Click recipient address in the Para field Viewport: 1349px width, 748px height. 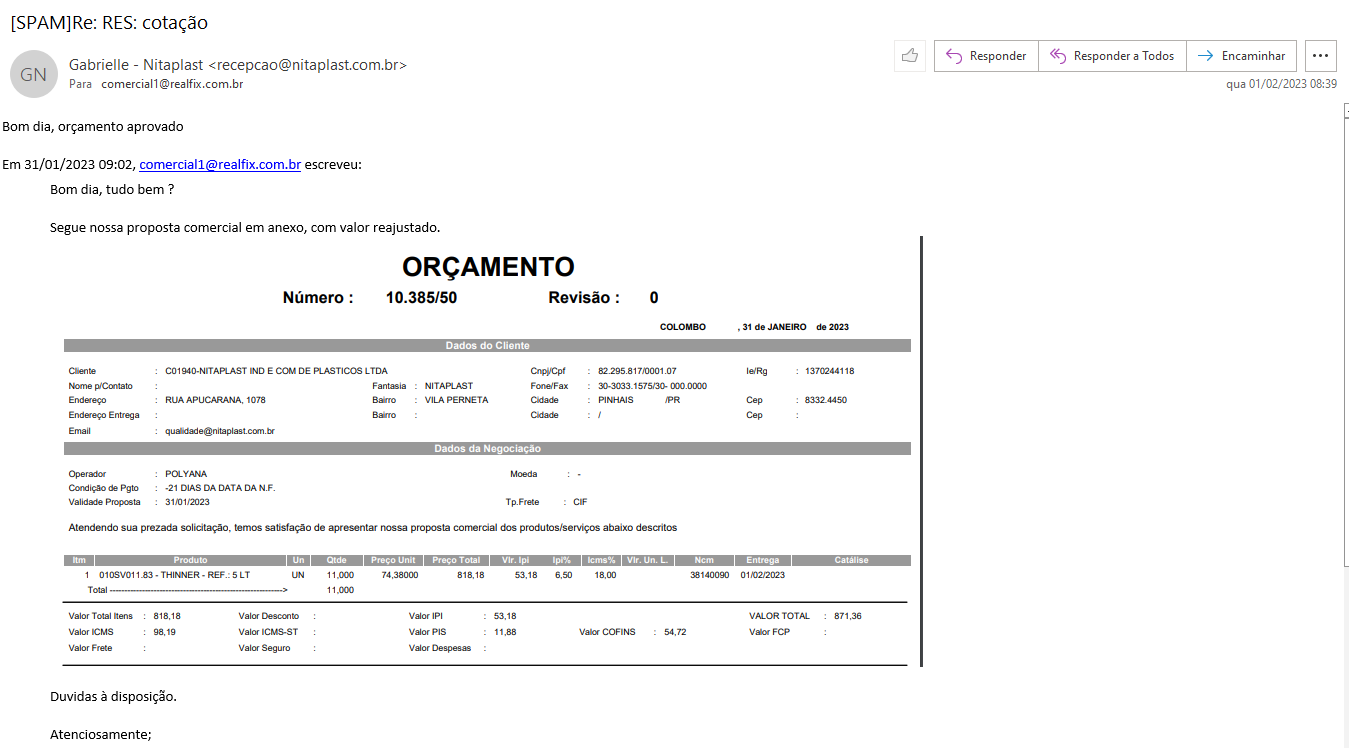172,84
